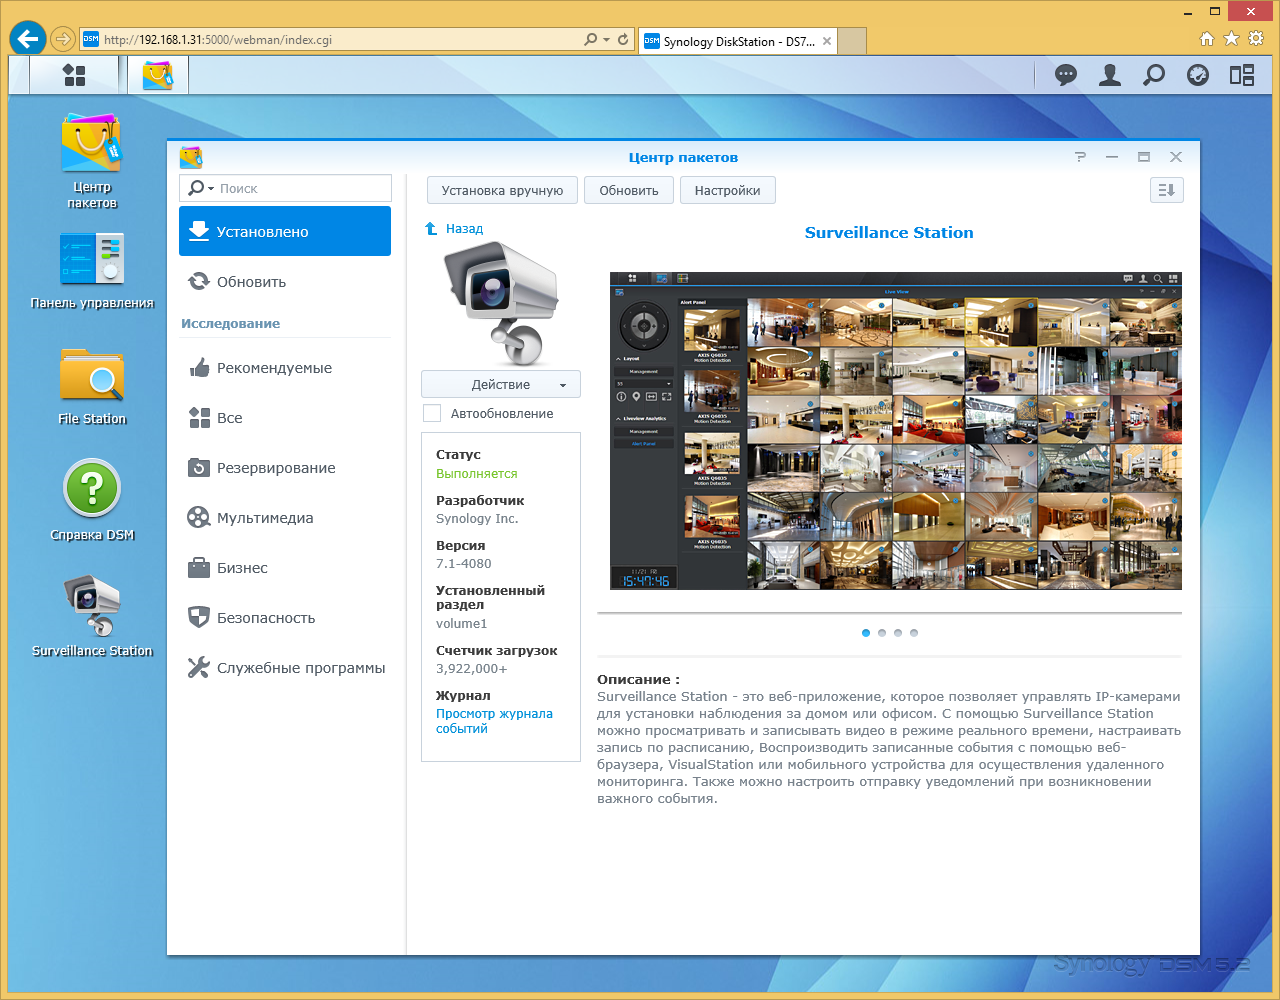Open the File Station desktop icon

(x=92, y=386)
